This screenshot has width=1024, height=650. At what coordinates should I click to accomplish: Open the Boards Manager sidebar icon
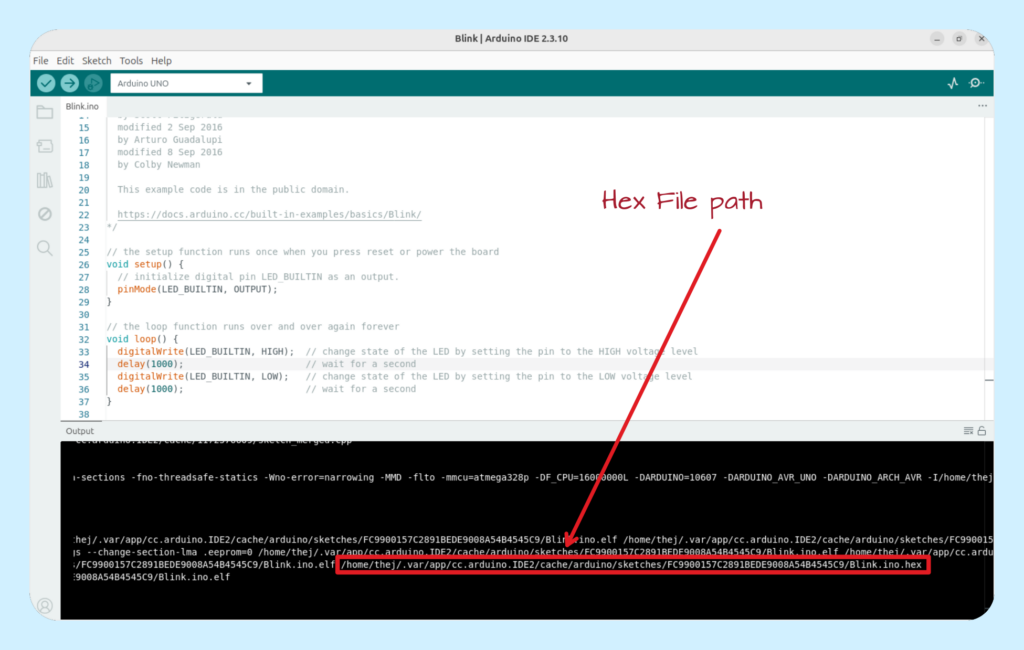[x=44, y=146]
